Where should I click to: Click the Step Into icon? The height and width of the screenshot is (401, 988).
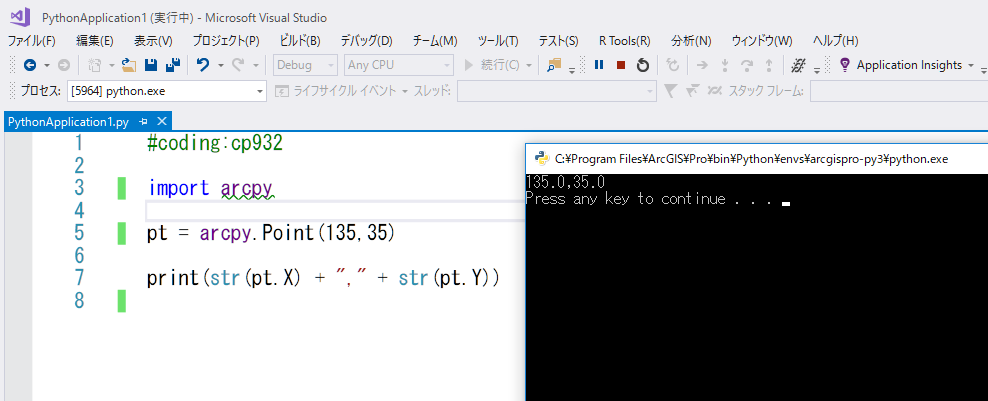pyautogui.click(x=725, y=65)
